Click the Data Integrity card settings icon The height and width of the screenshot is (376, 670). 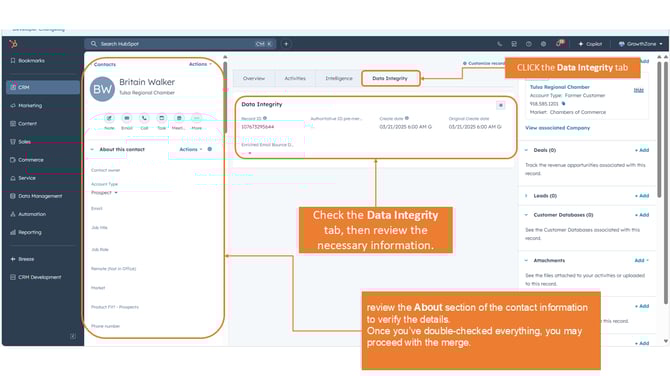click(x=501, y=105)
